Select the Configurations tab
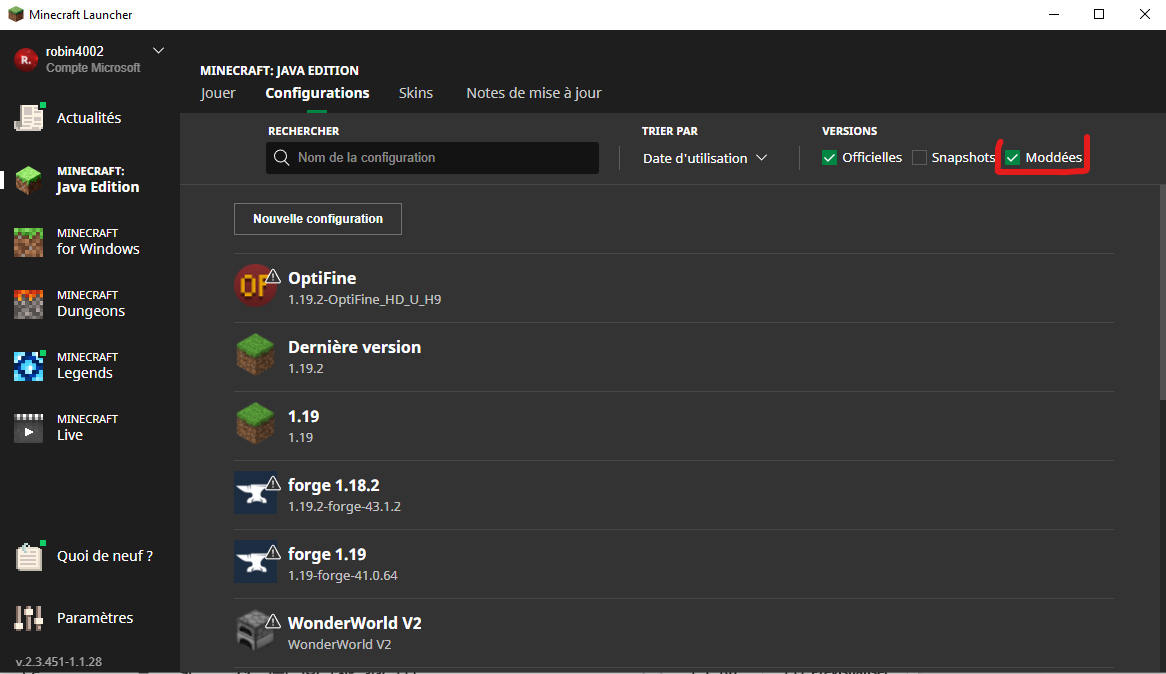The image size is (1166, 674). tap(318, 93)
